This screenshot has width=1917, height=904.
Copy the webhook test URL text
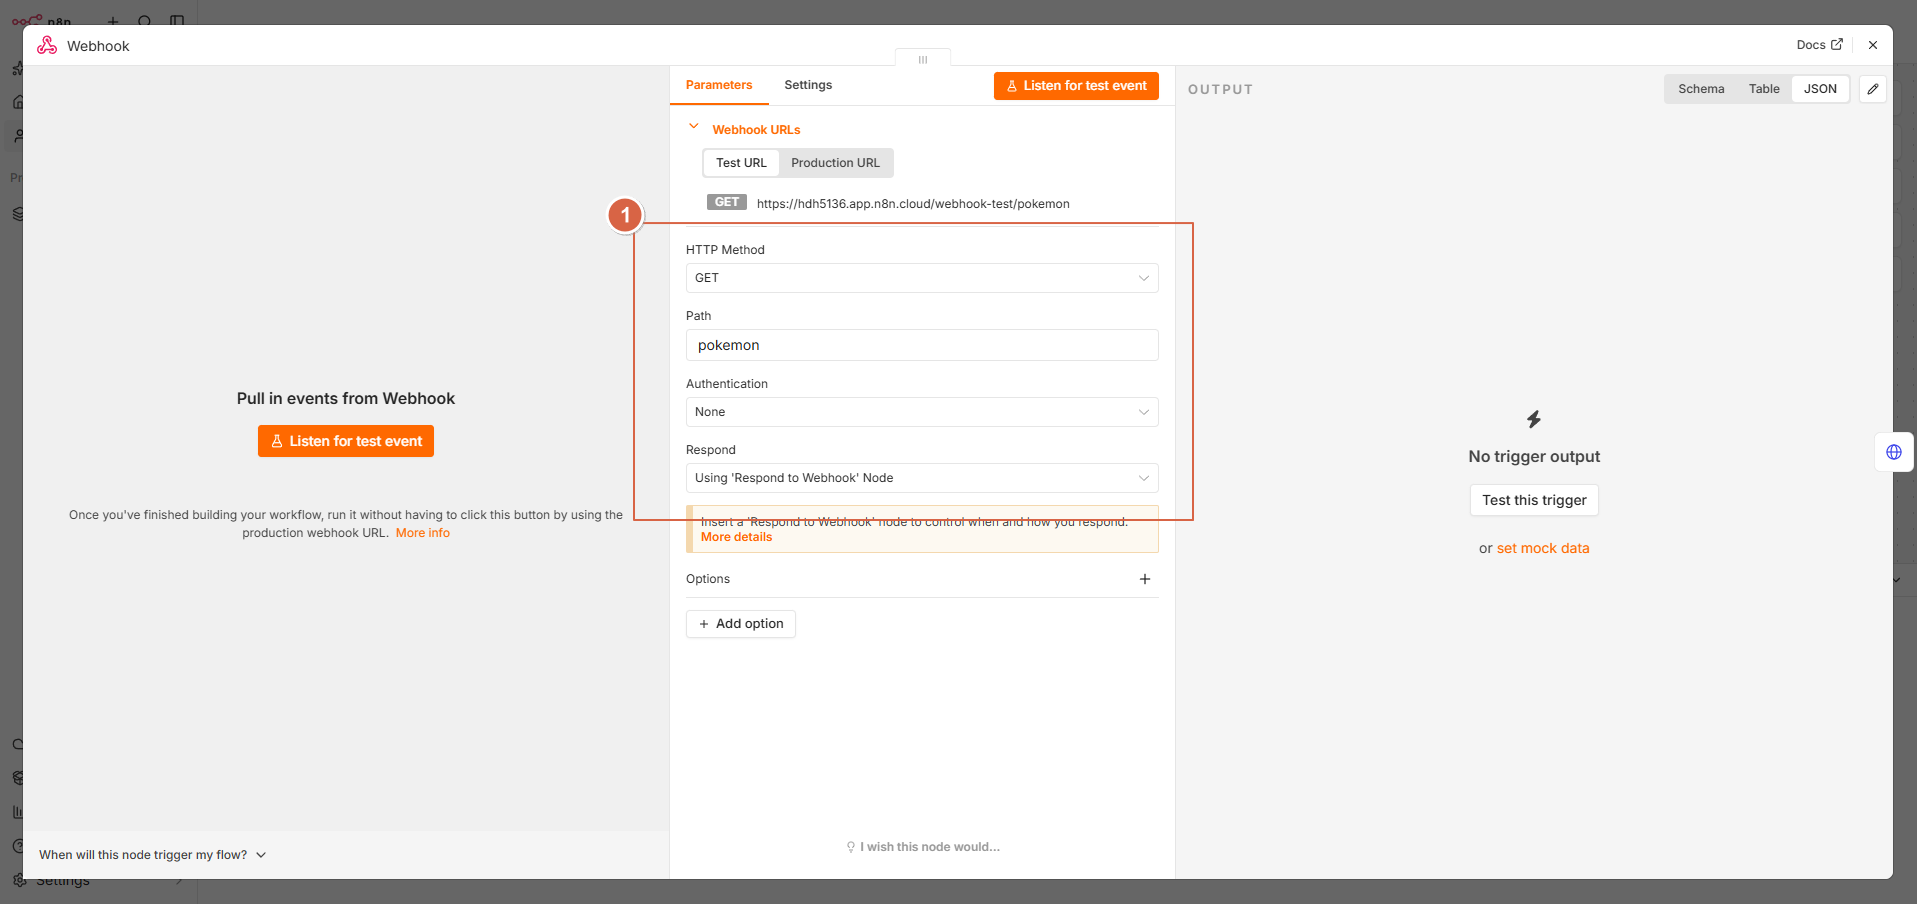pyautogui.click(x=913, y=203)
